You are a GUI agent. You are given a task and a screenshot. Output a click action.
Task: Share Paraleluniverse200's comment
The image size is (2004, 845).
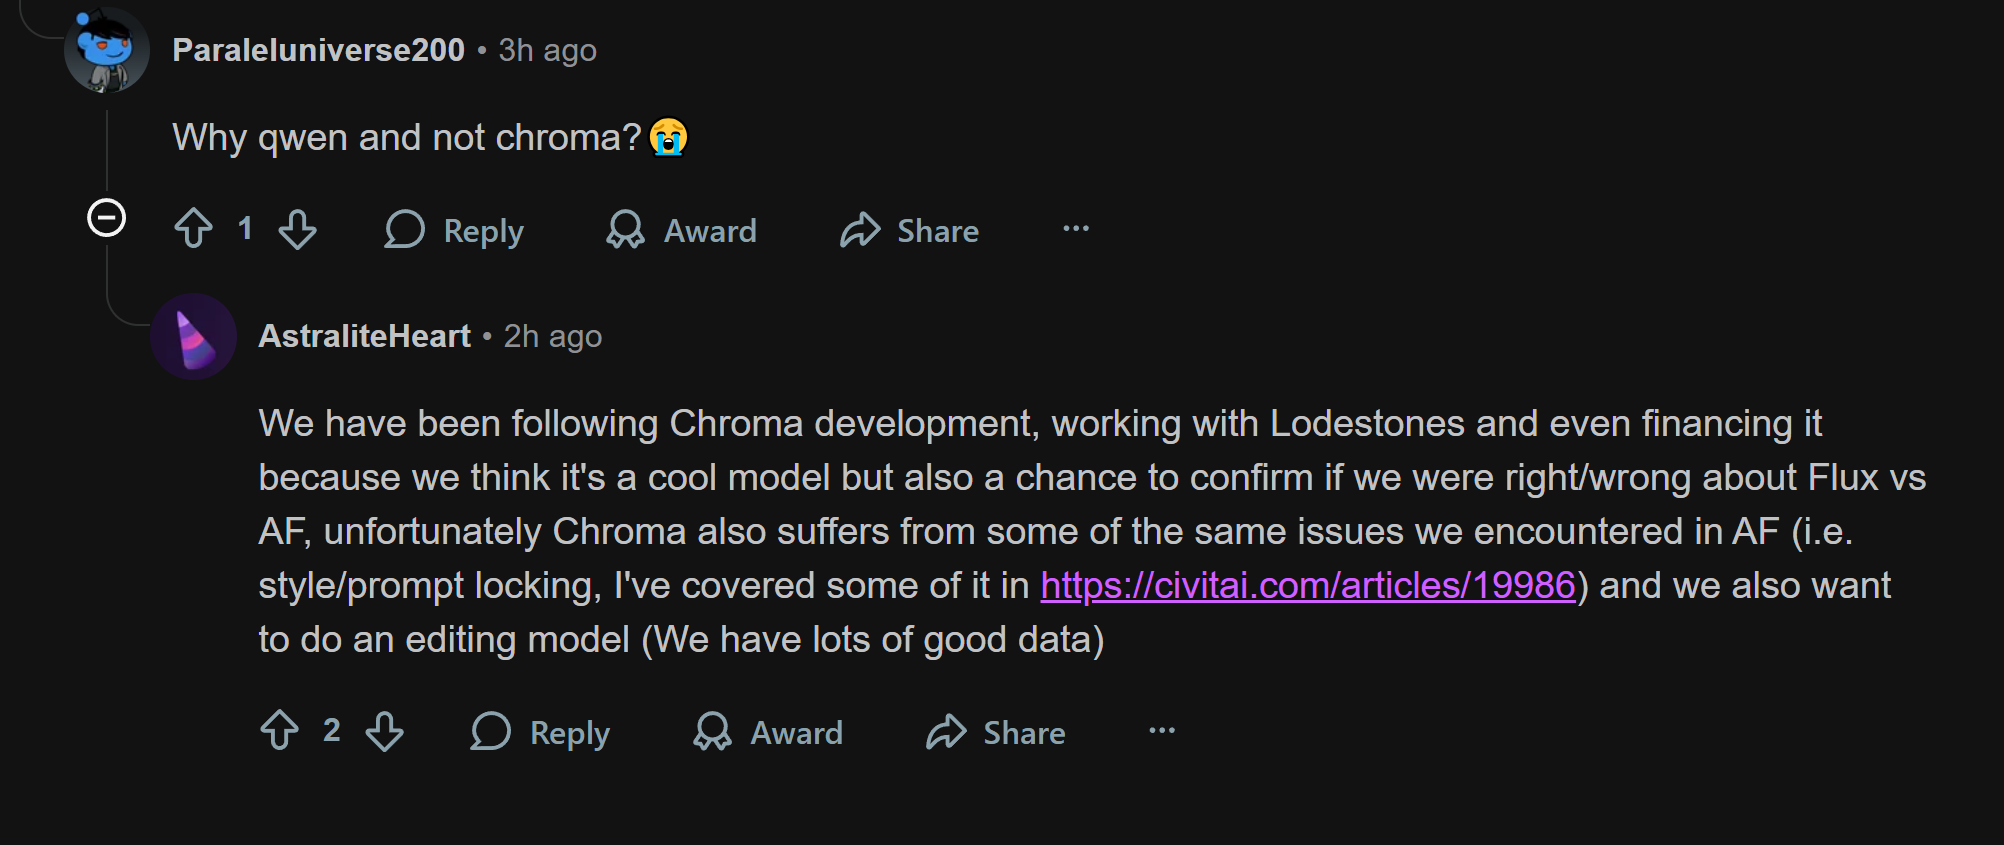(x=910, y=230)
